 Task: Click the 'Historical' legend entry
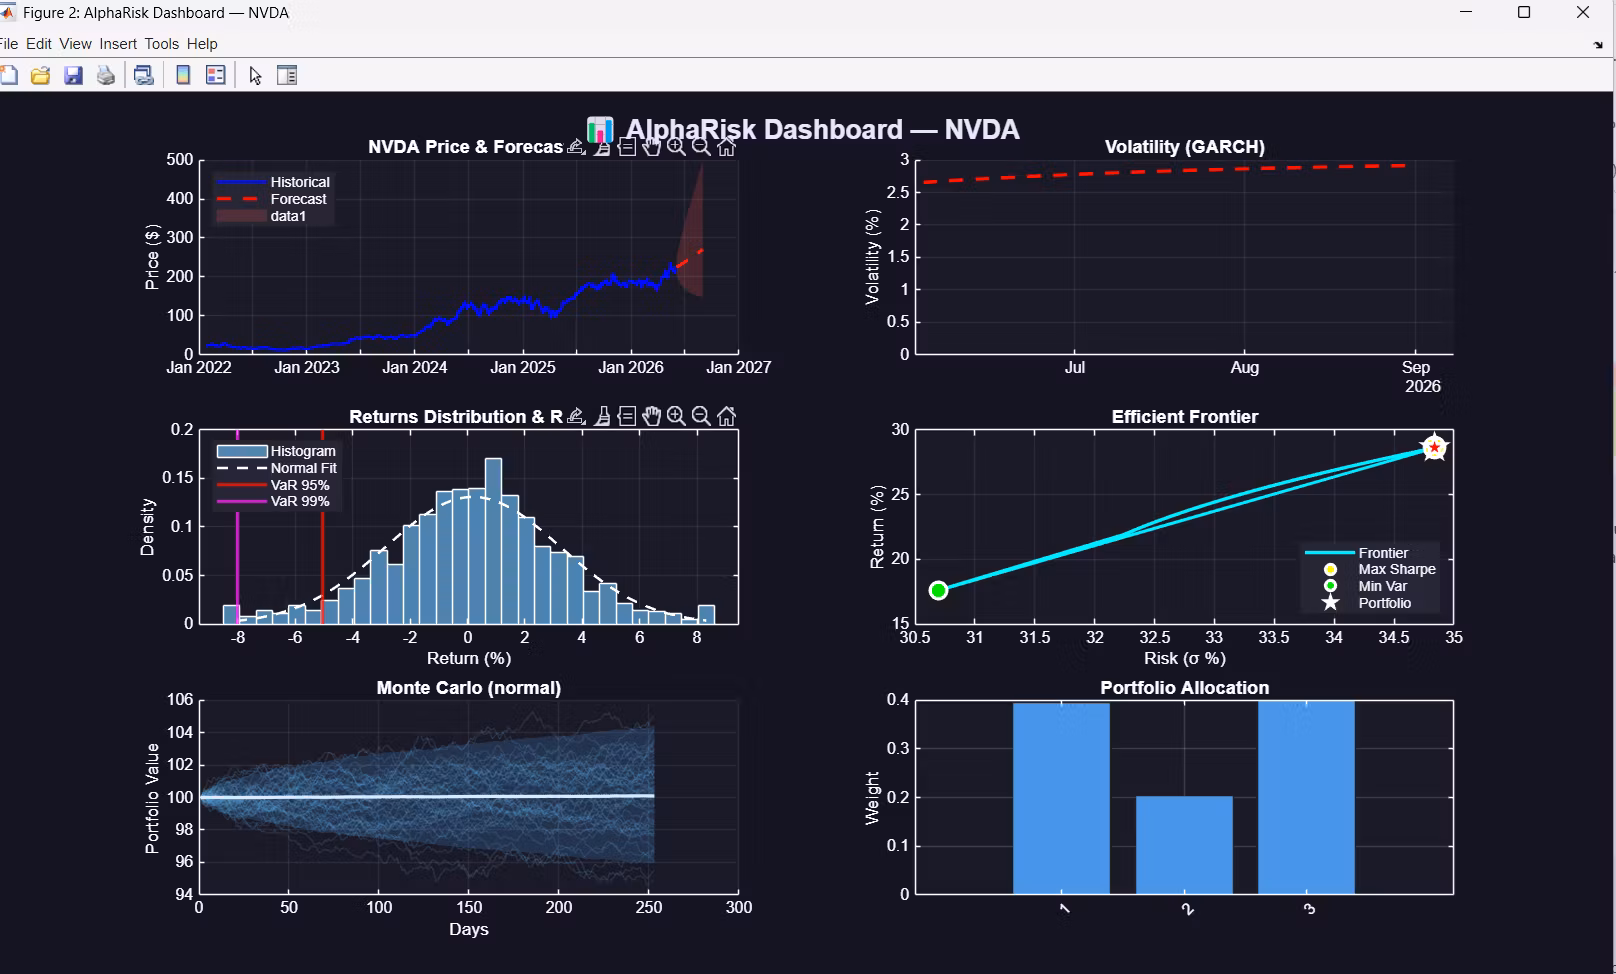(300, 182)
